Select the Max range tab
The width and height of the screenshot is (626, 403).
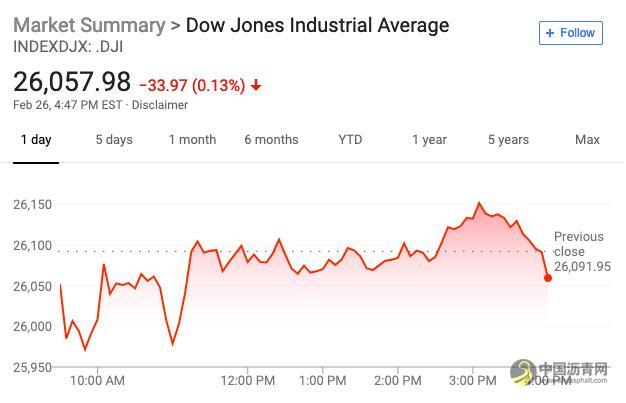(x=587, y=140)
